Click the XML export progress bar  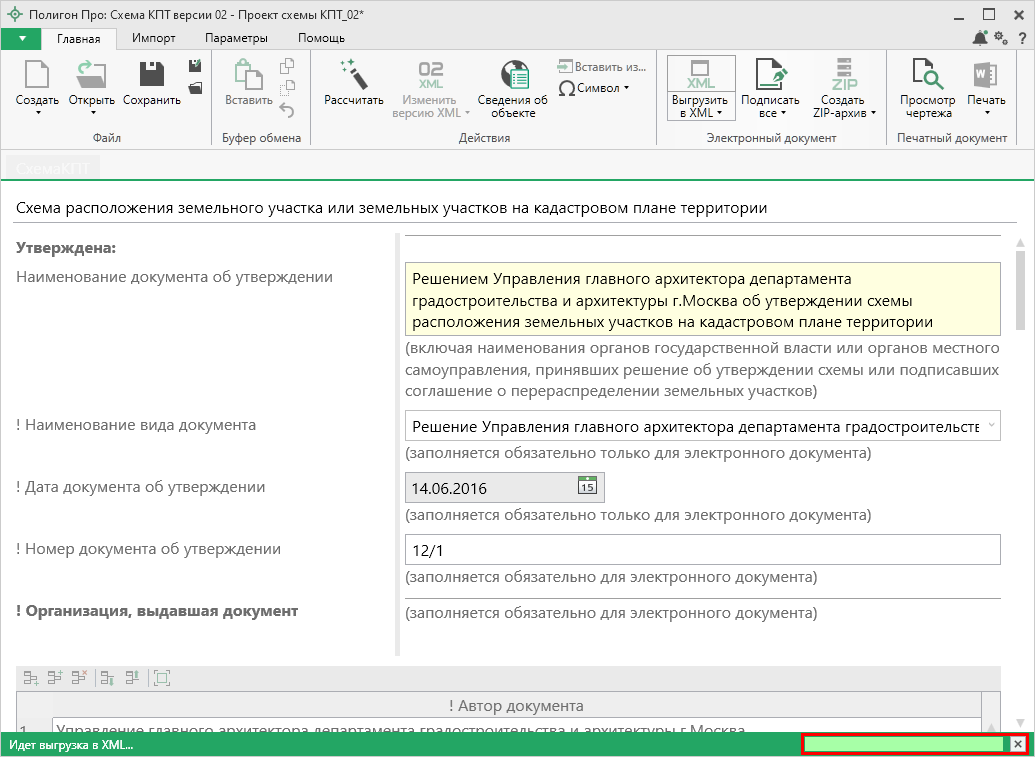pos(906,745)
